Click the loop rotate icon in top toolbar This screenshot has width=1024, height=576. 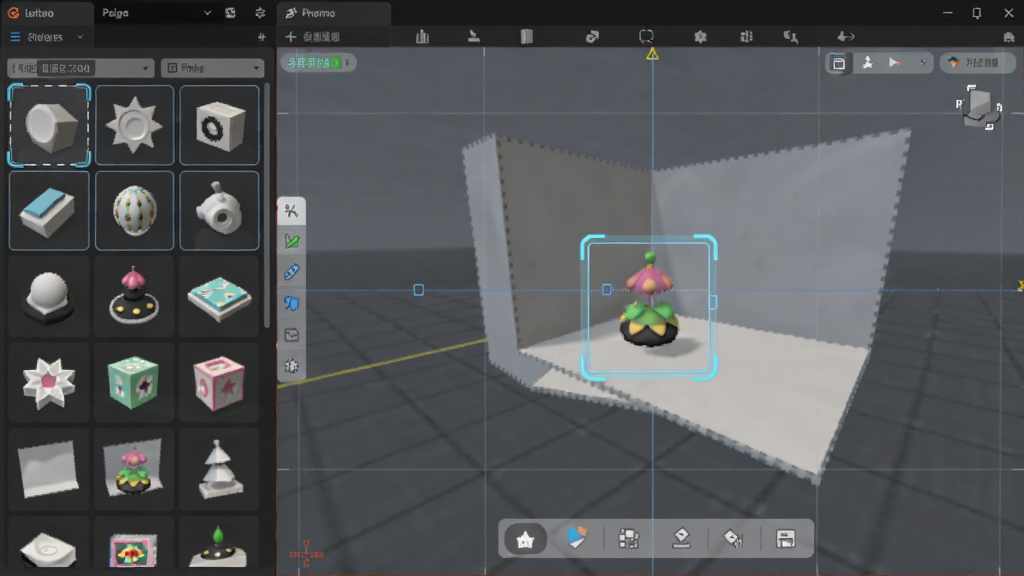[x=646, y=37]
